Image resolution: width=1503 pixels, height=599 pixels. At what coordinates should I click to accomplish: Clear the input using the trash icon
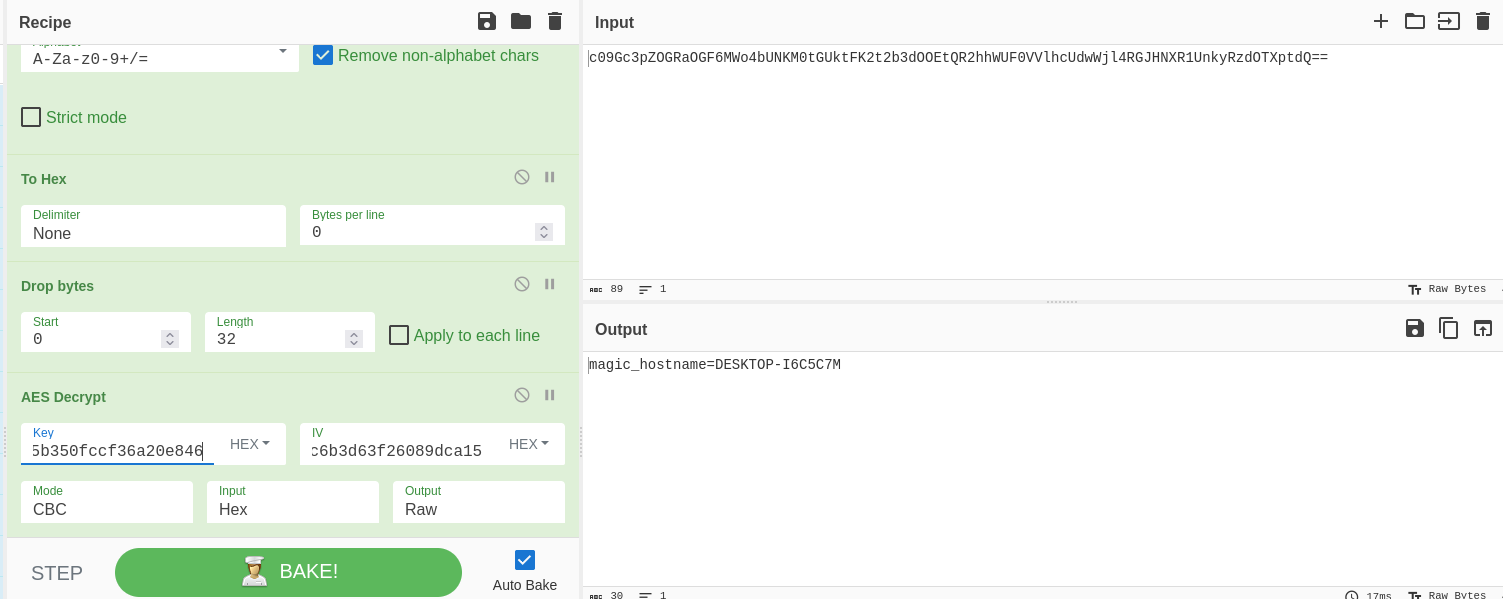coord(1483,21)
